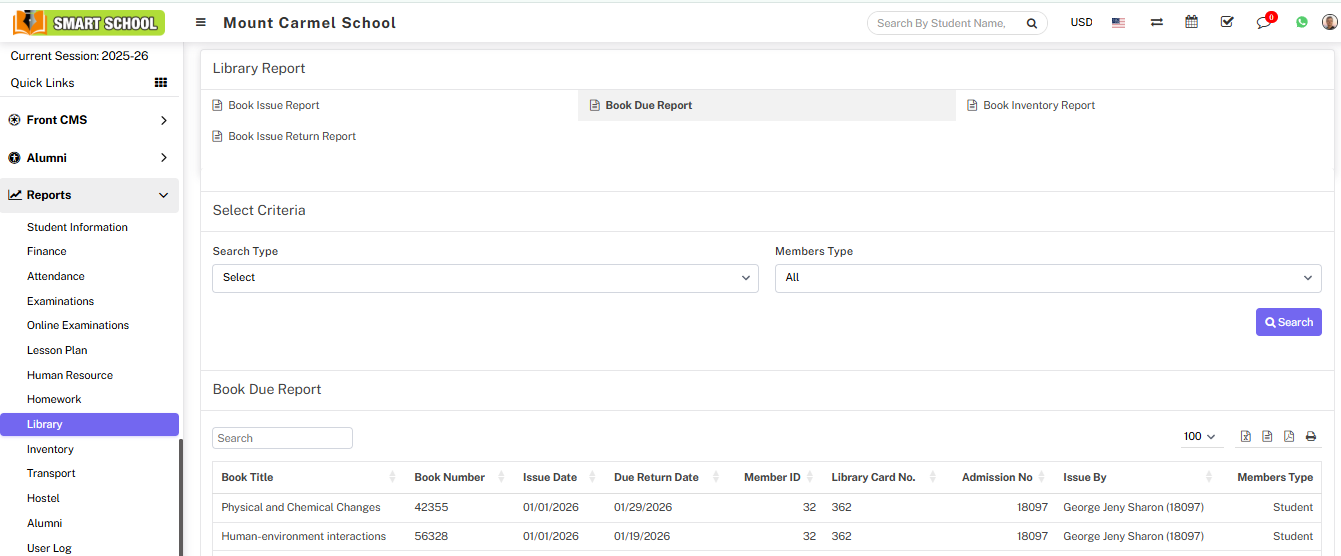Print the Book Due Report table
The image size is (1341, 556).
tap(1311, 437)
